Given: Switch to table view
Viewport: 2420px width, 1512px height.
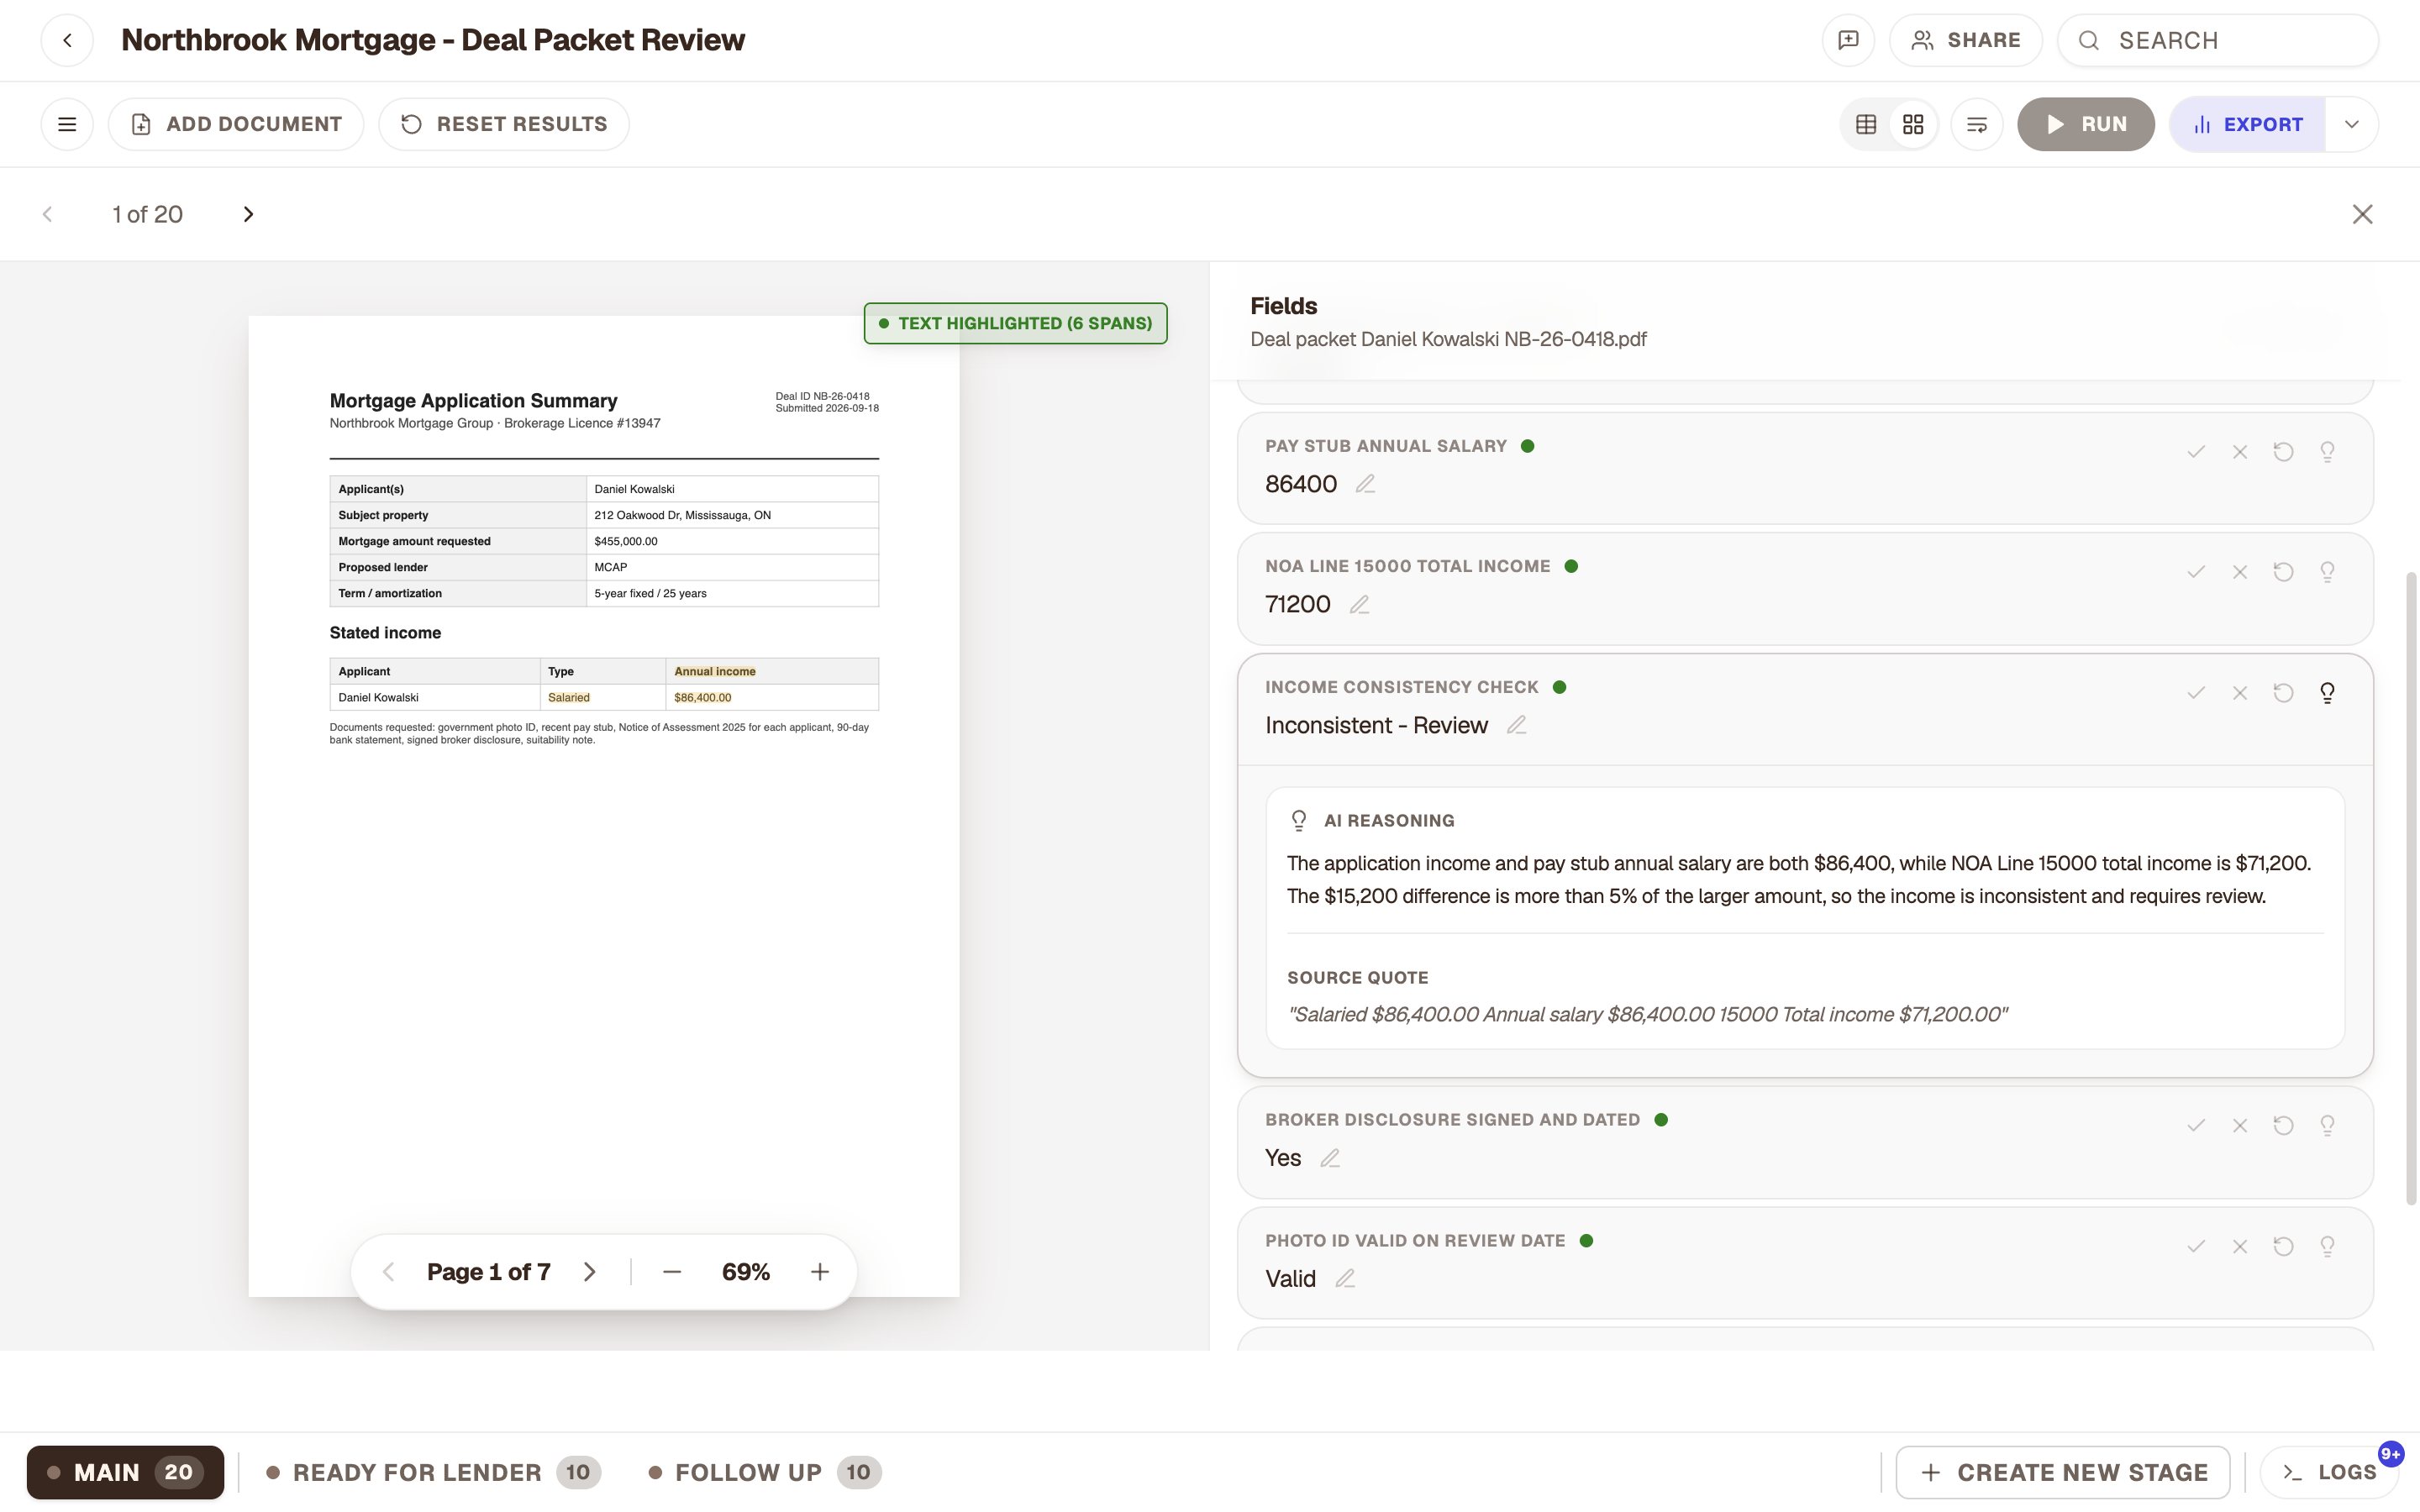Looking at the screenshot, I should 1866,124.
